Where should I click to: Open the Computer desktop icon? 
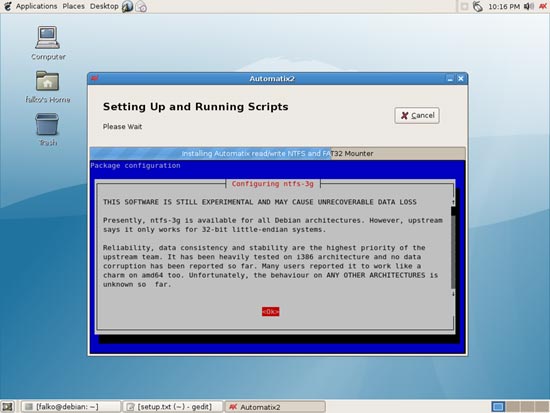click(x=48, y=43)
